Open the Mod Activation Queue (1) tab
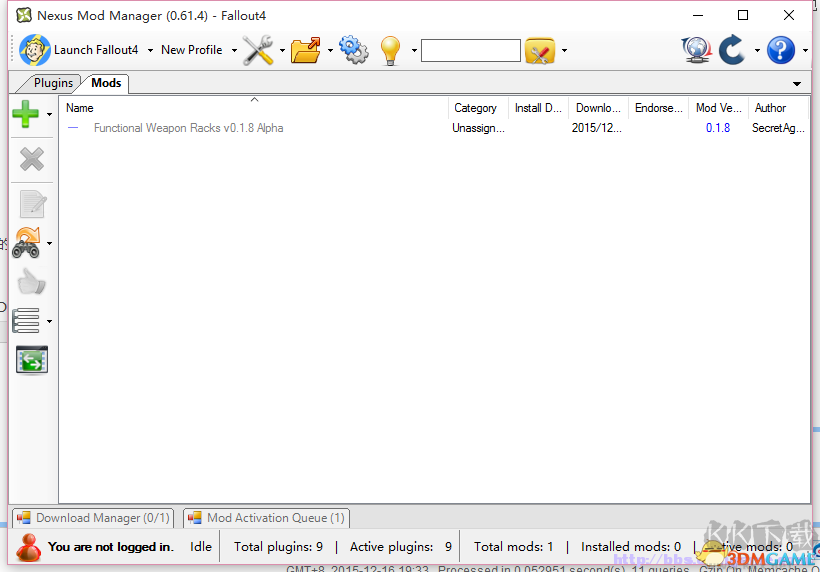Screen dimensions: 820x572 (267, 518)
